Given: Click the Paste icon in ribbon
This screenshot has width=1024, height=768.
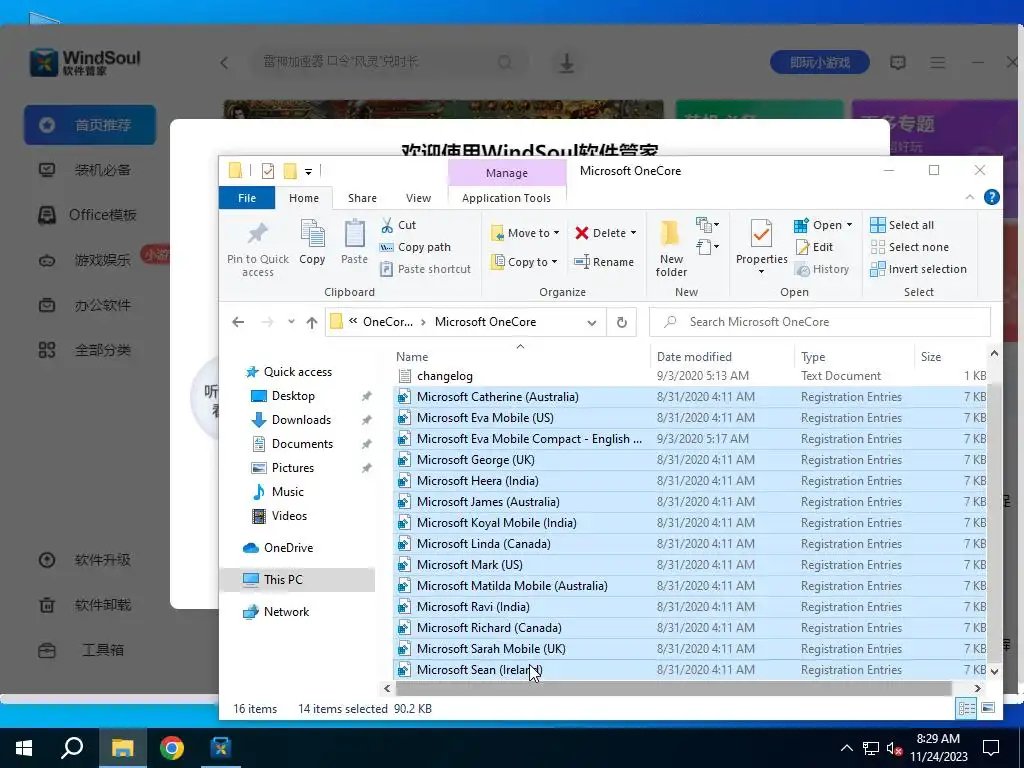Looking at the screenshot, I should tap(355, 234).
